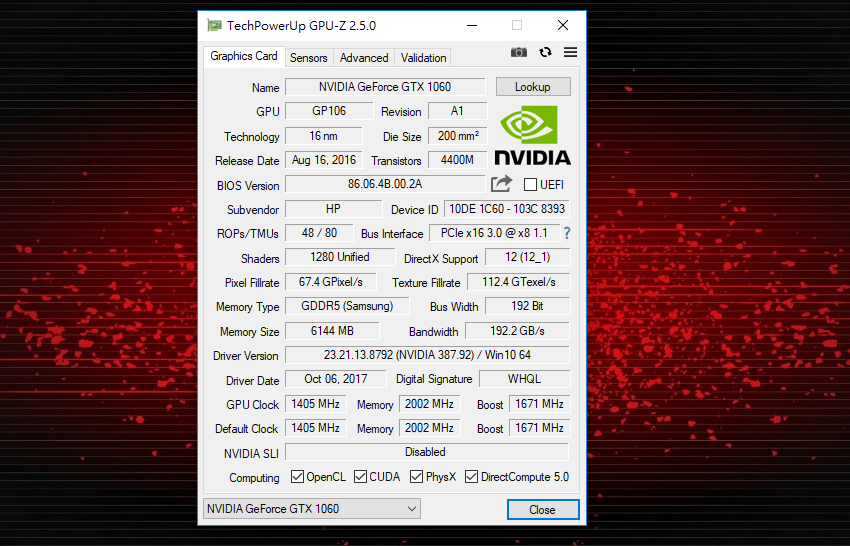This screenshot has width=850, height=546.
Task: Click the Pixel Fillrate 67.4 GPixel/s
Action: pos(331,282)
